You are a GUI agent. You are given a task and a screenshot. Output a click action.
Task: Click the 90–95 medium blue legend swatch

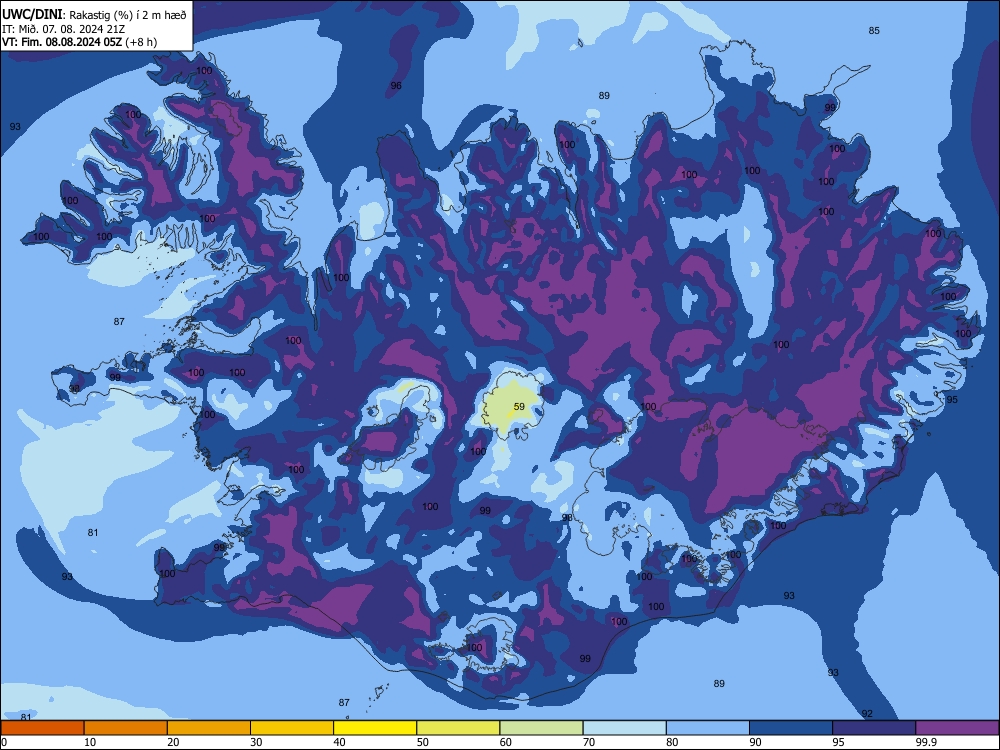tap(791, 728)
